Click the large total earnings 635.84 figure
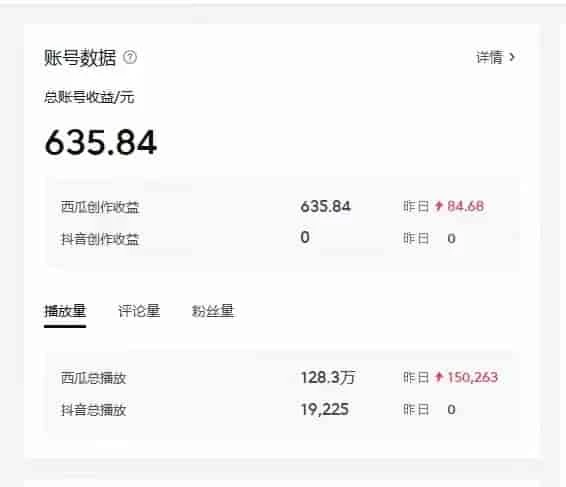566x487 pixels. click(x=101, y=143)
